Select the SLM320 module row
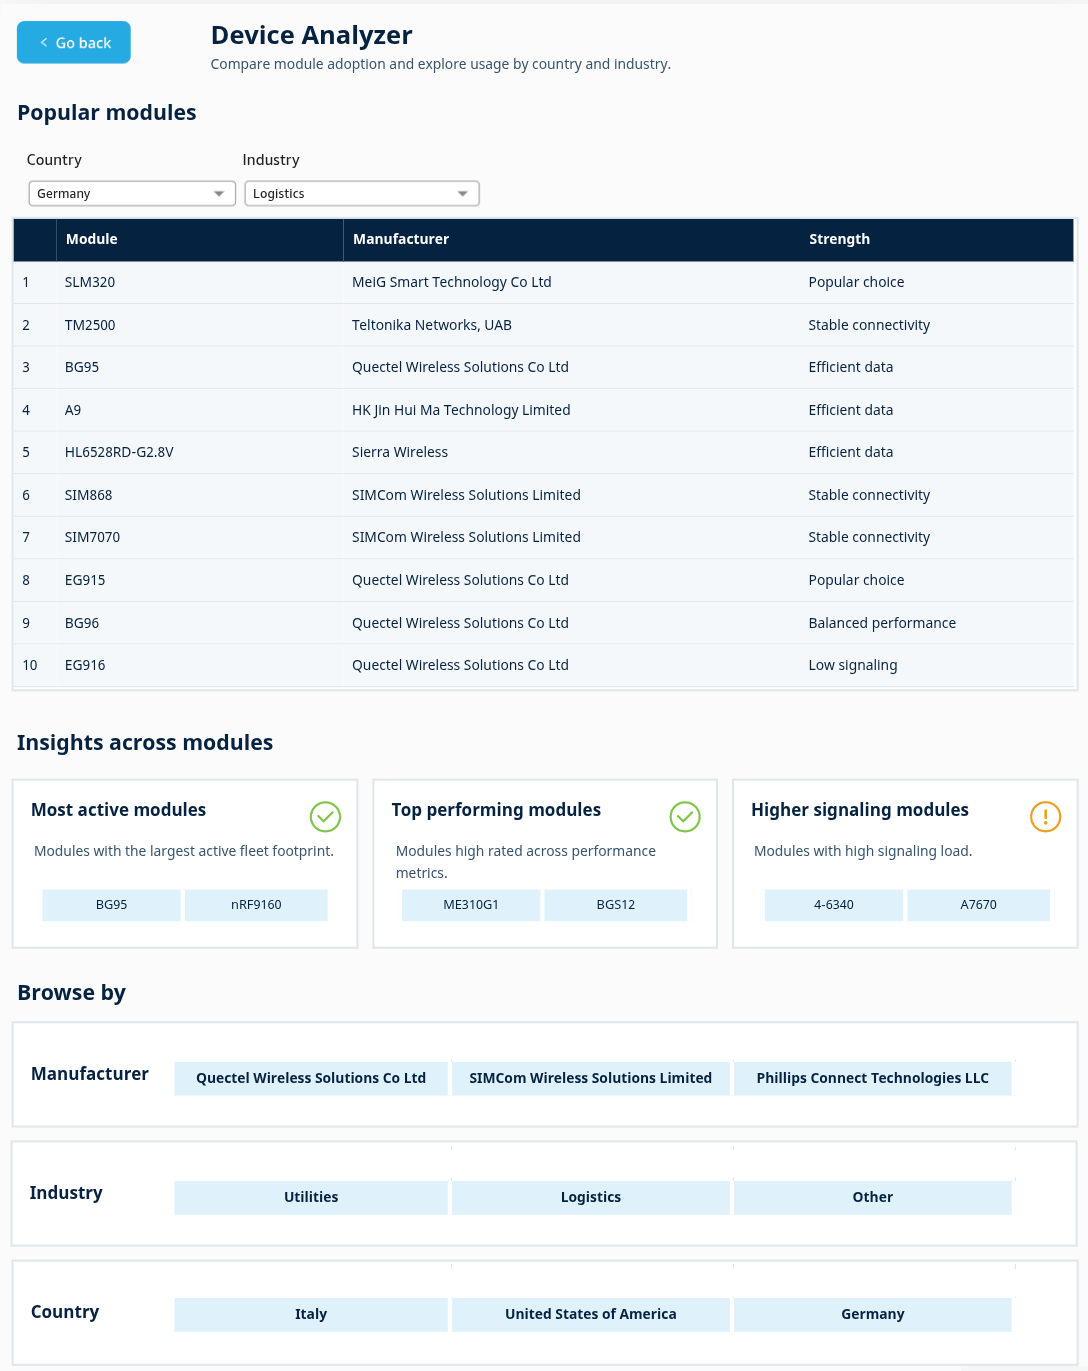The image size is (1088, 1371). click(543, 282)
